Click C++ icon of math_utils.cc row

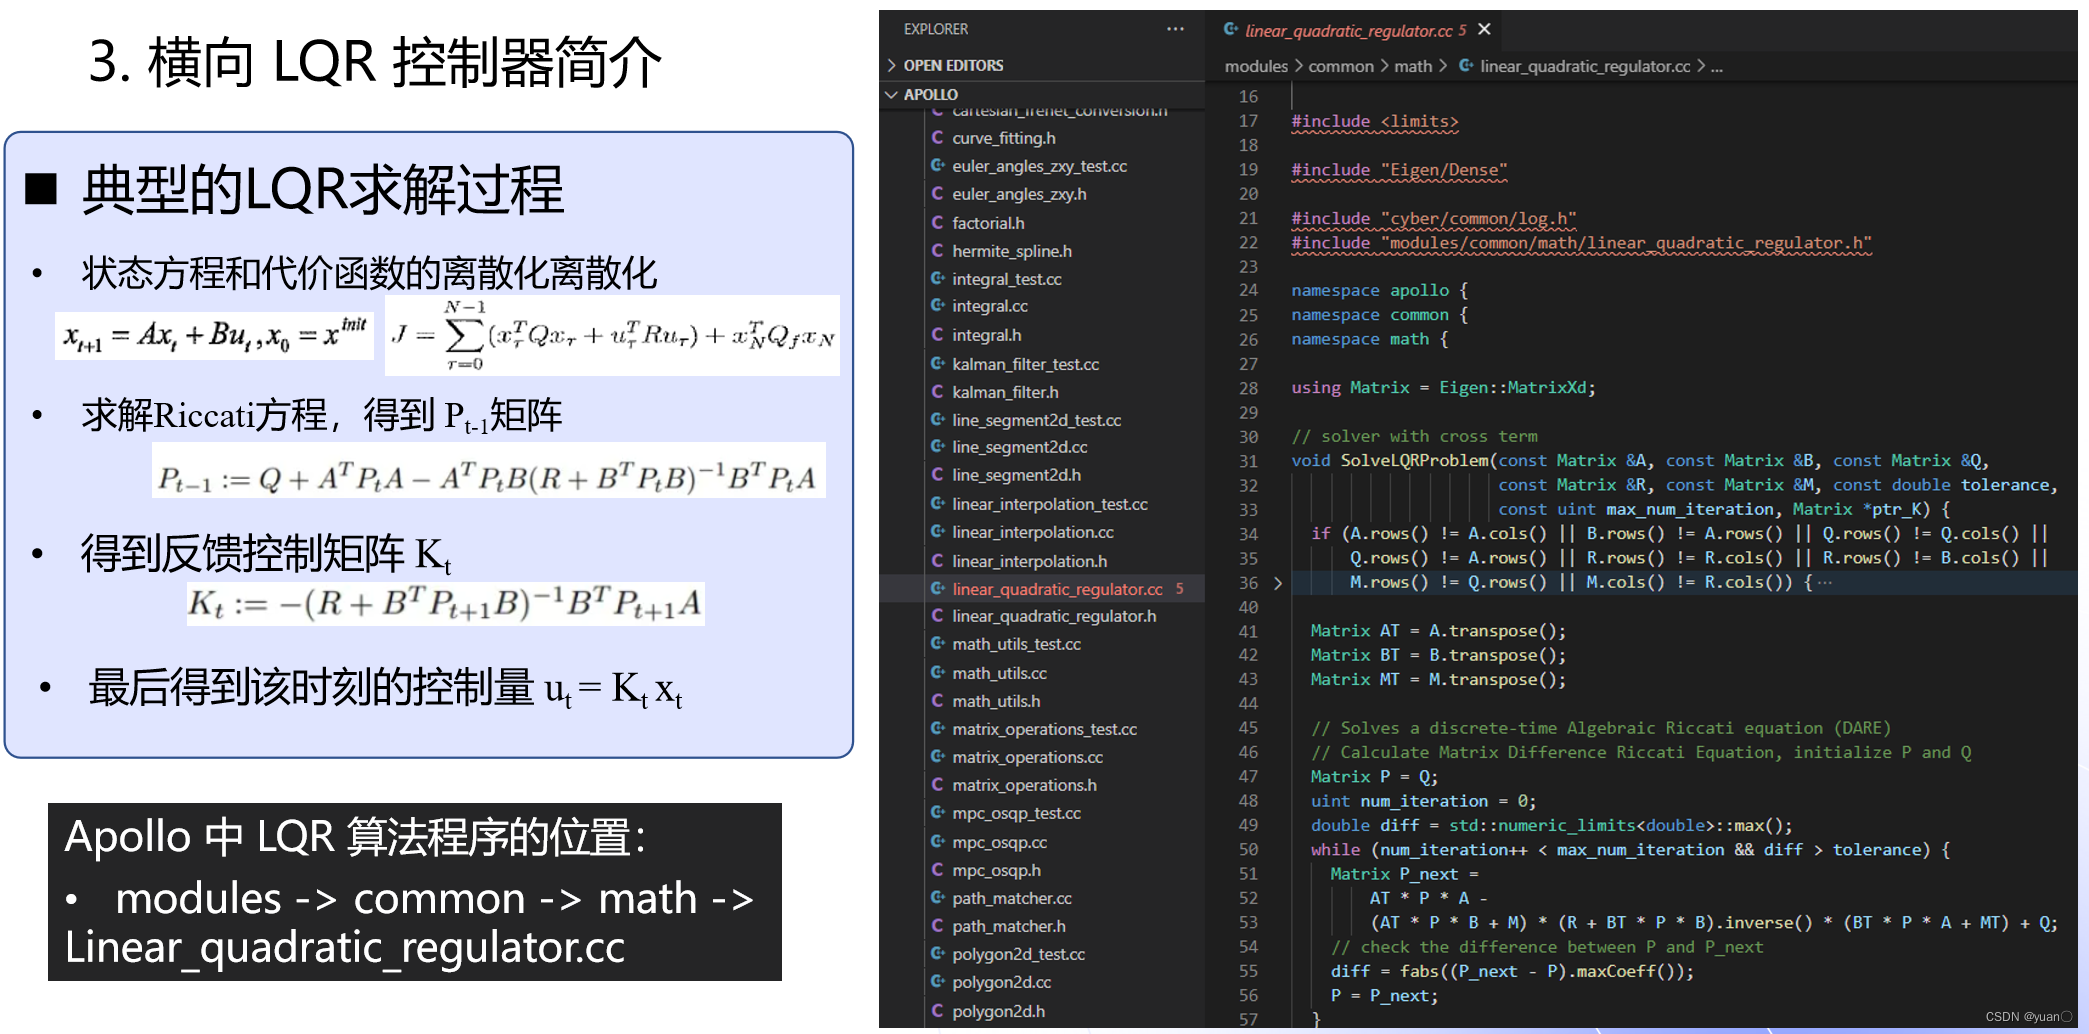[938, 672]
